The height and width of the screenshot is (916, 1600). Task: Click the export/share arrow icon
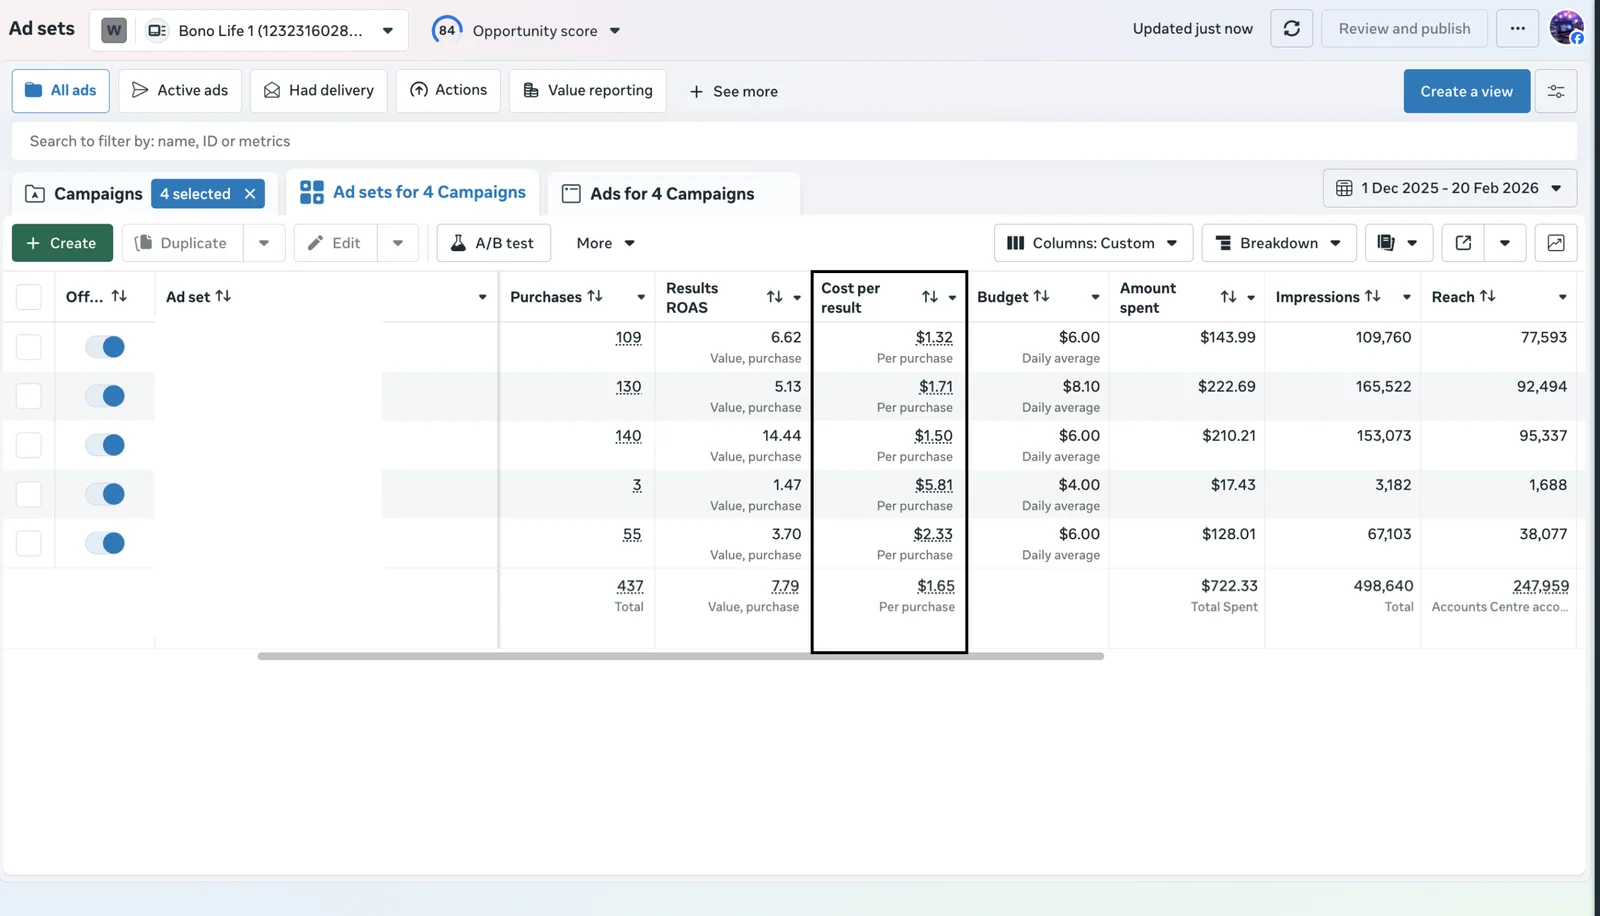(x=1463, y=243)
